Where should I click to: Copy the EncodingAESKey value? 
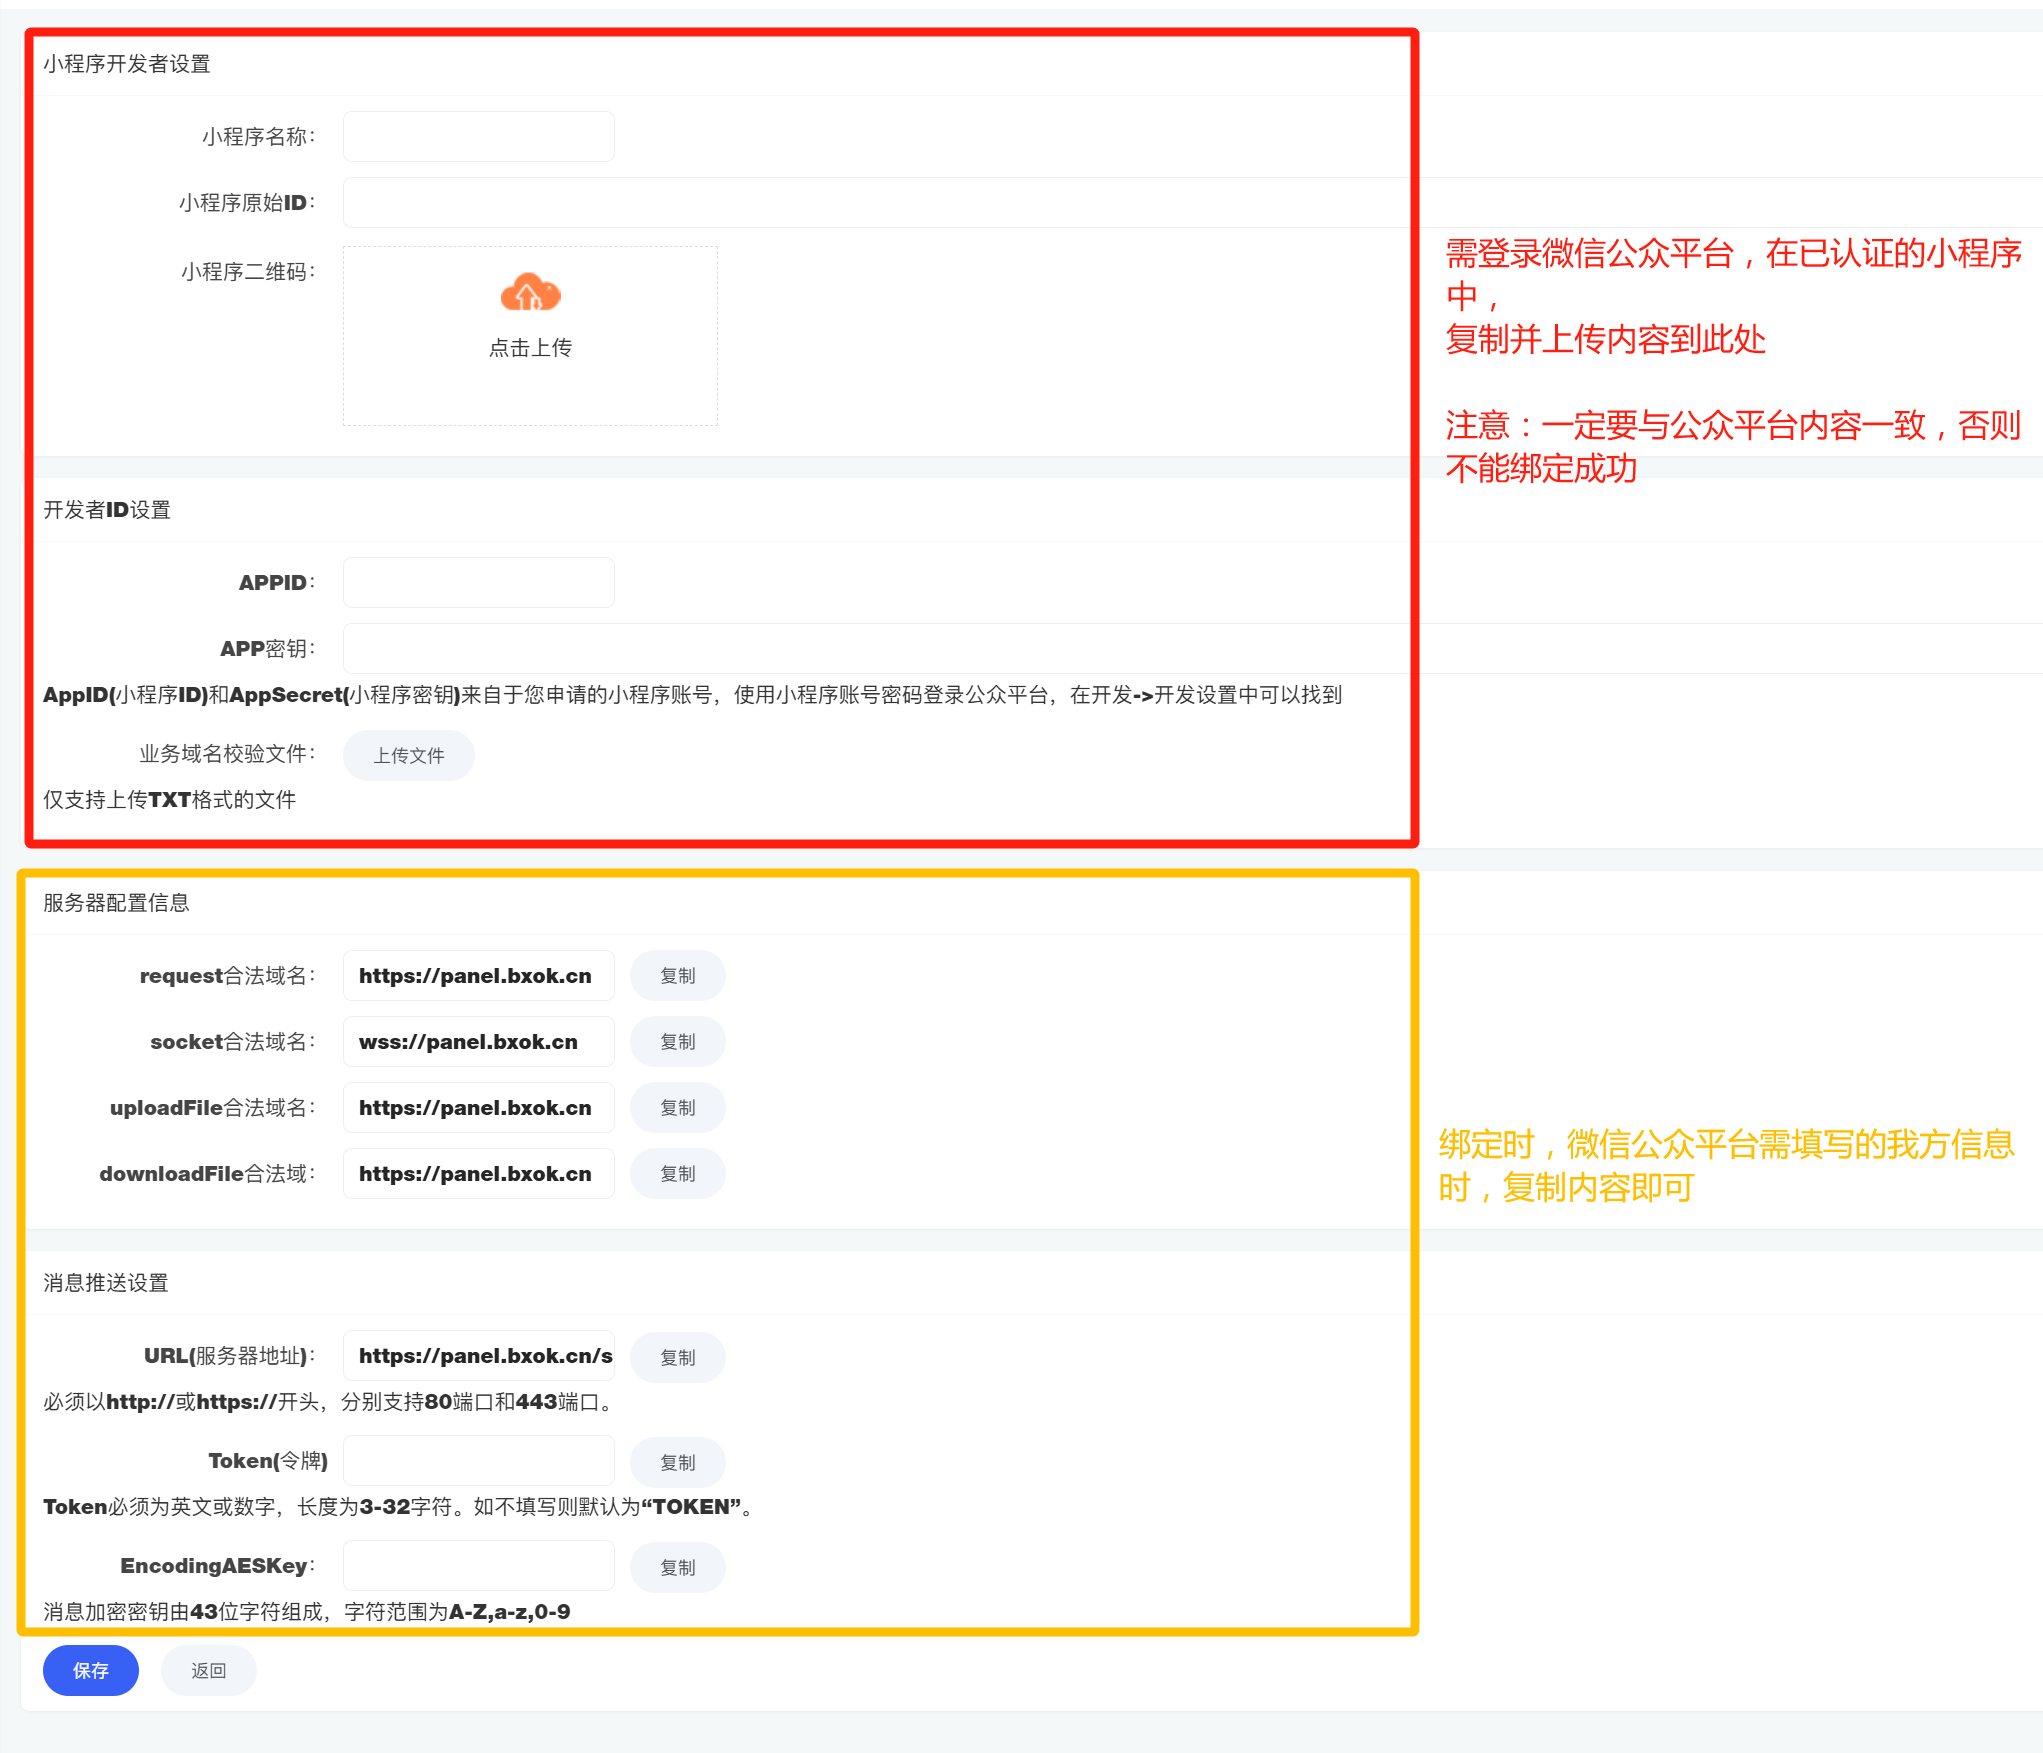point(677,1568)
